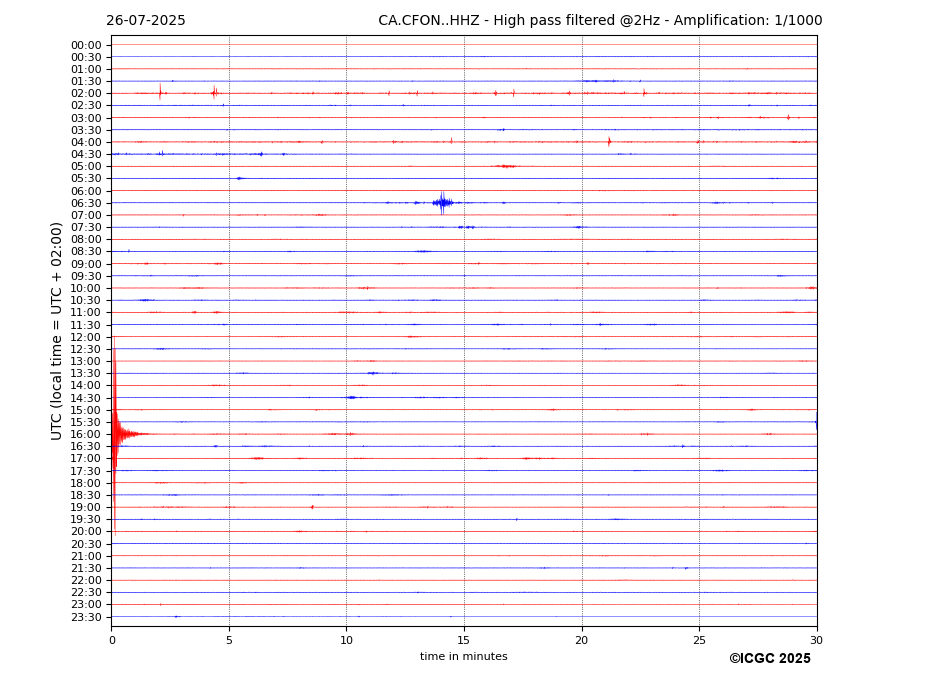This screenshot has width=927, height=696.
Task: Click the x-axis tick label 10
Action: (x=346, y=640)
